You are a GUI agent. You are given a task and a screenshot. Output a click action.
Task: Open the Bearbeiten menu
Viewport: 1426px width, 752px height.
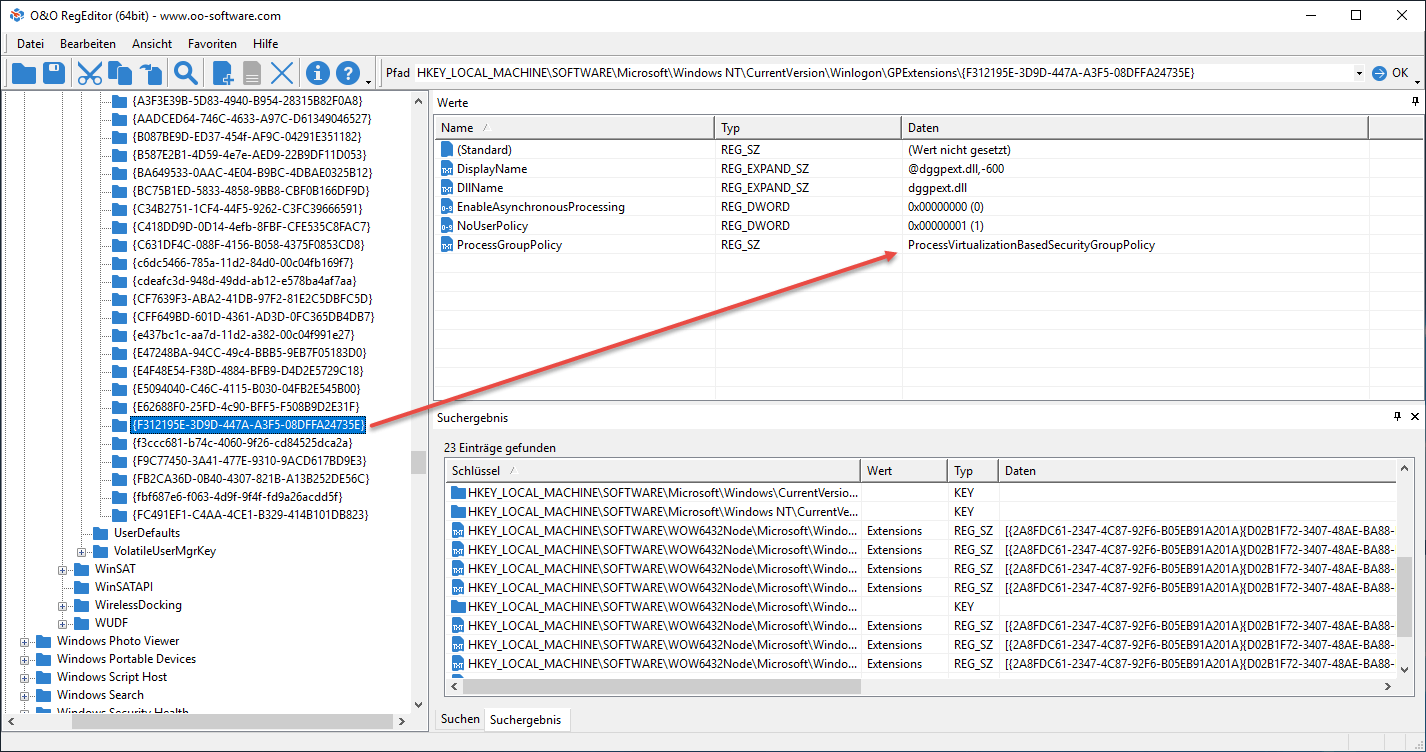(88, 44)
